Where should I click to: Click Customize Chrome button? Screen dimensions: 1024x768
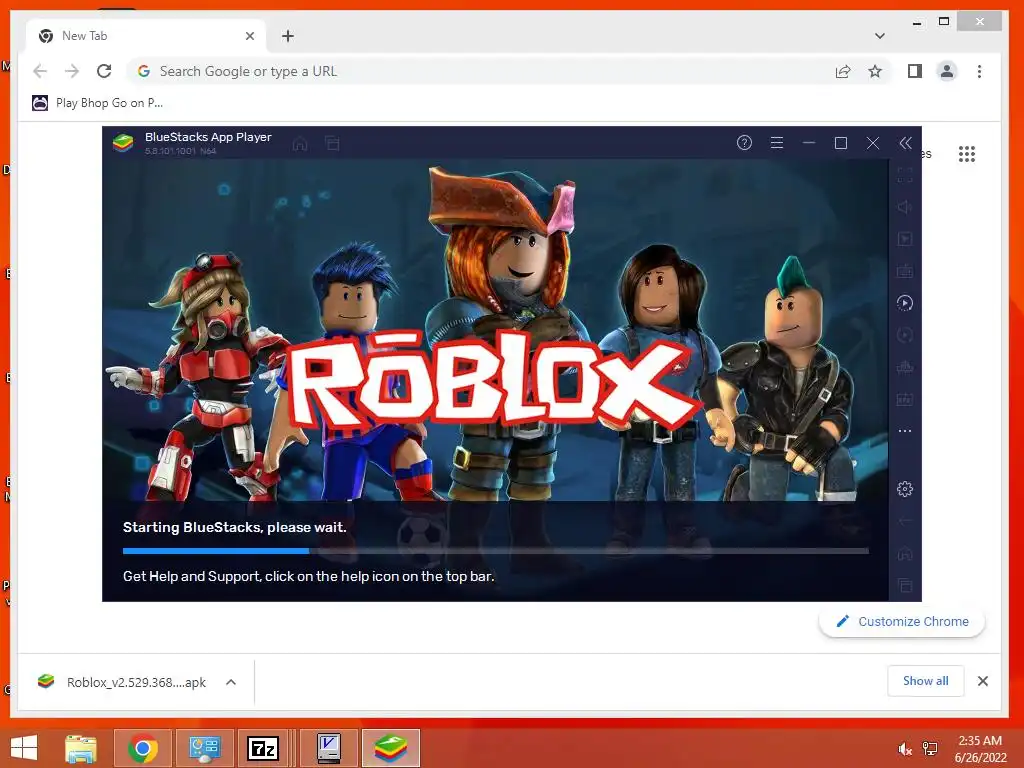[902, 622]
